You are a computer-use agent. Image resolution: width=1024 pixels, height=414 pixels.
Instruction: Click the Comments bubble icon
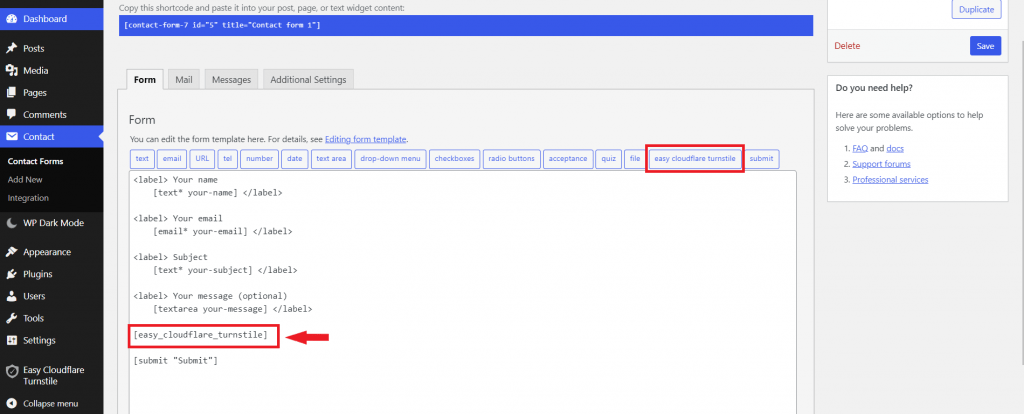(11, 114)
